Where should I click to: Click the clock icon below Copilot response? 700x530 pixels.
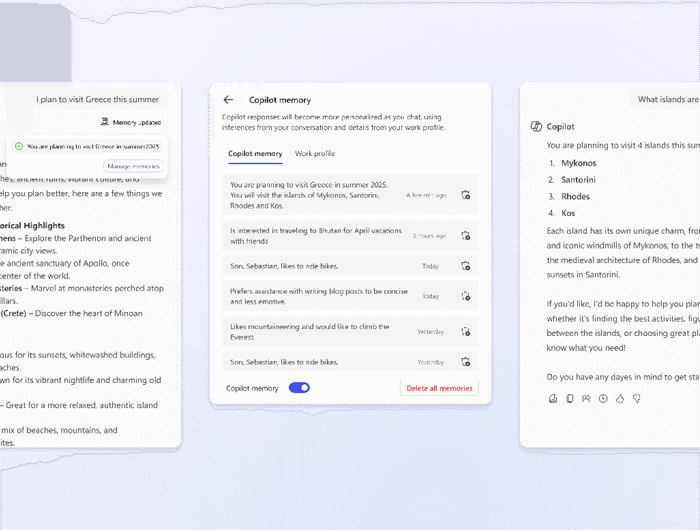[603, 398]
